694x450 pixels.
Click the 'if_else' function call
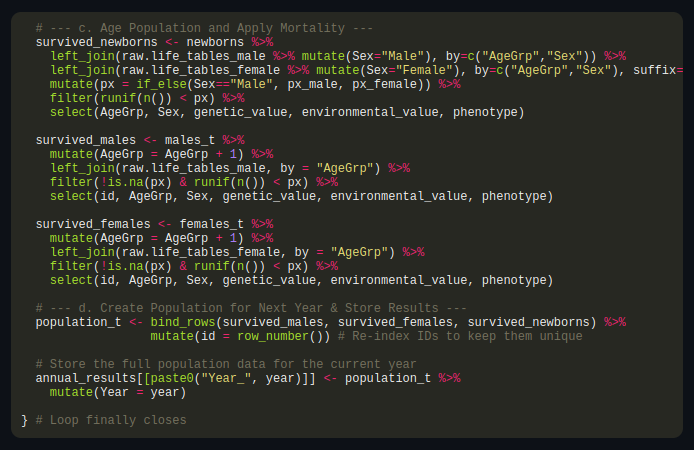pyautogui.click(x=161, y=85)
